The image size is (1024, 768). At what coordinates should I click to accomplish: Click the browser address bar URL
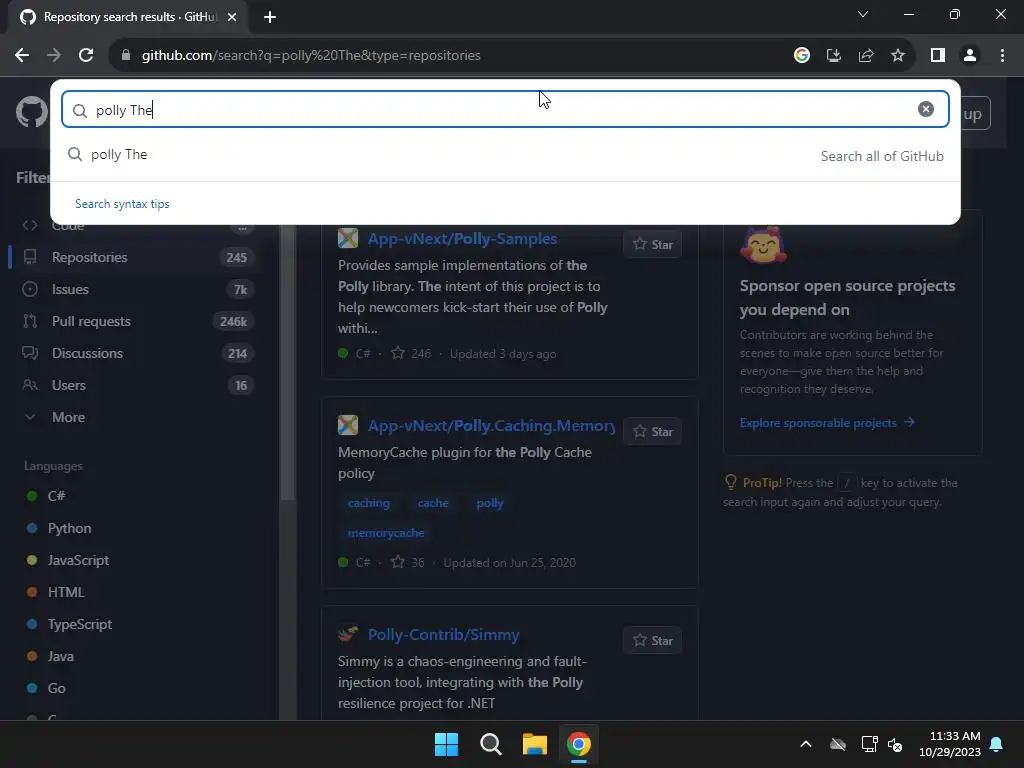click(x=311, y=56)
